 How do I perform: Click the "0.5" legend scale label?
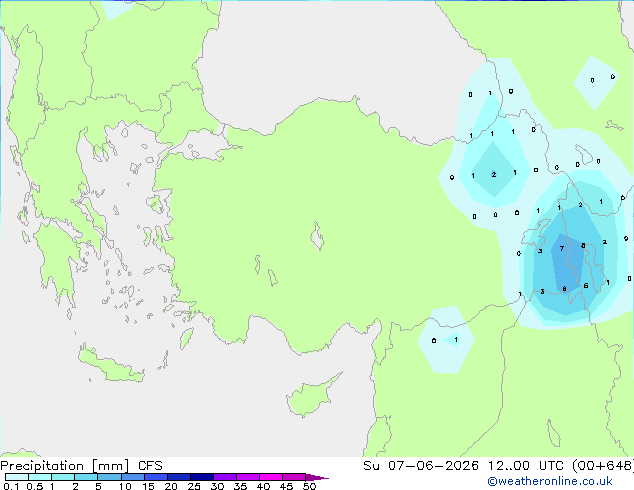35,486
